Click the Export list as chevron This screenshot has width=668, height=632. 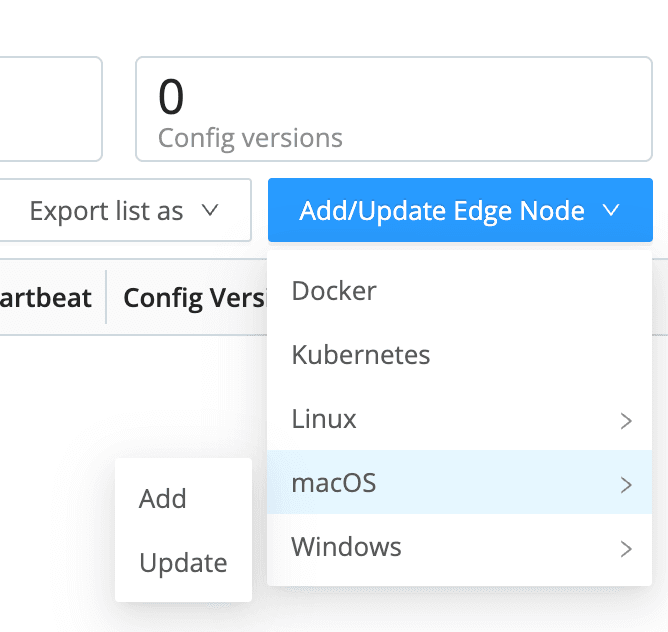click(210, 211)
